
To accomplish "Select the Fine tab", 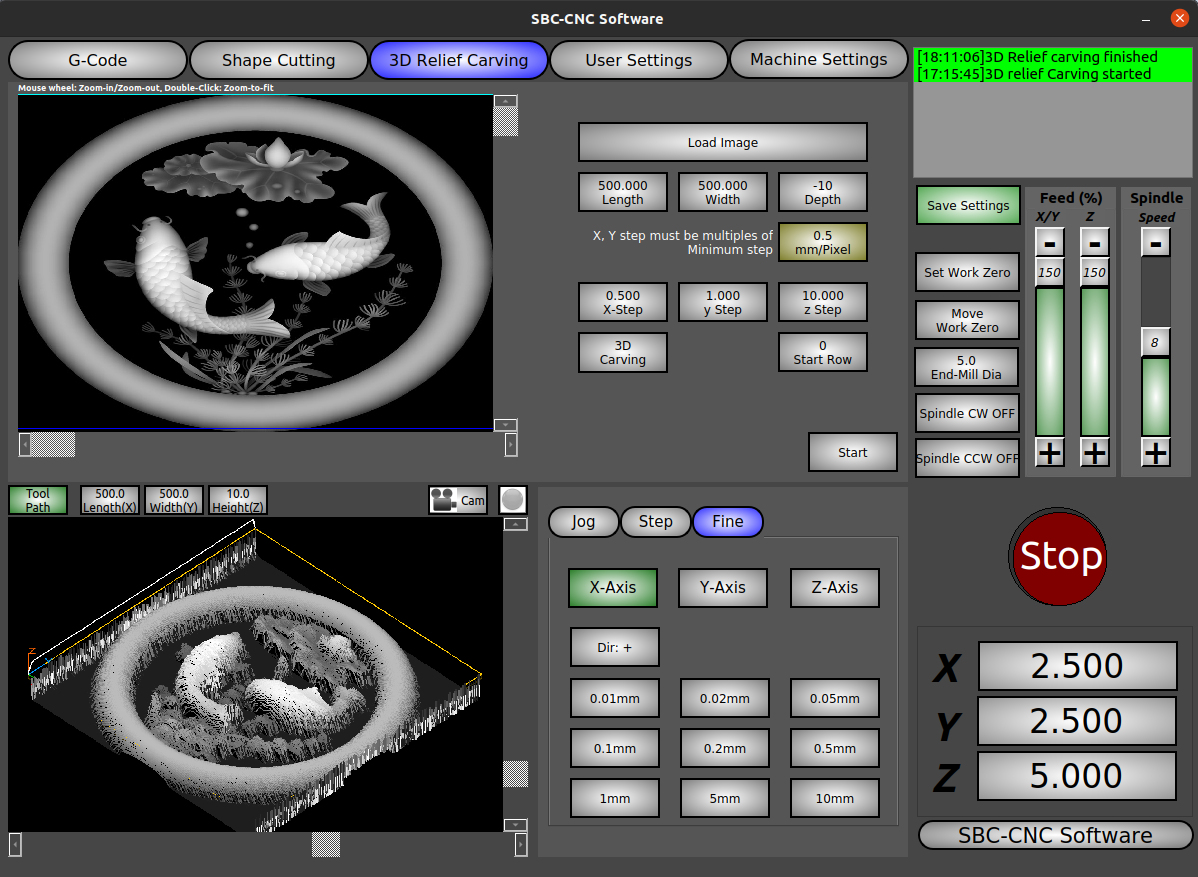I will click(x=727, y=522).
